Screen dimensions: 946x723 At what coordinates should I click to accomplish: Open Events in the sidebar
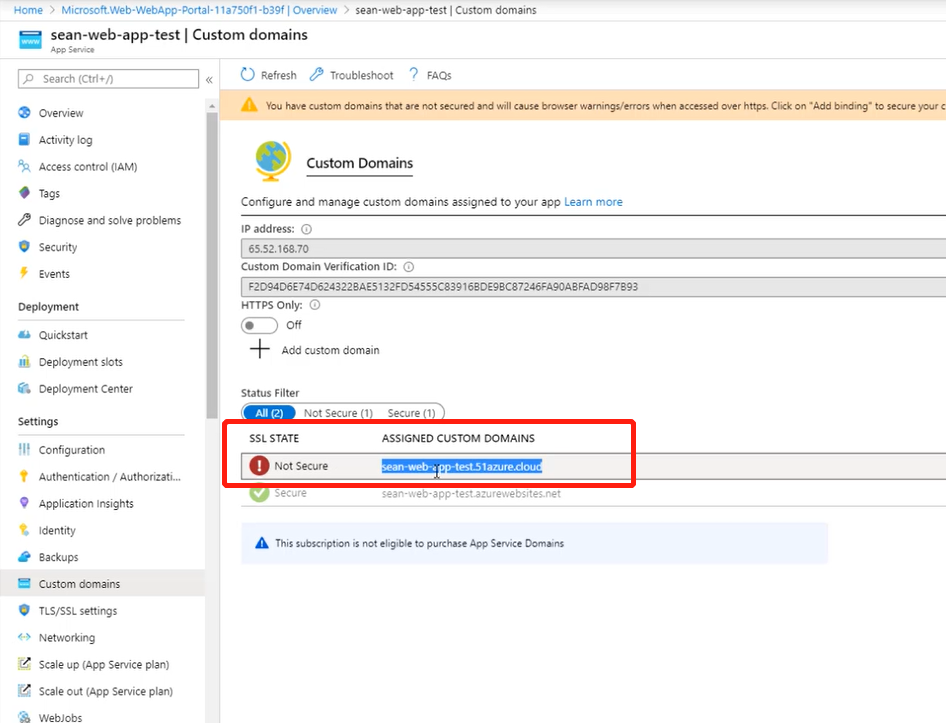(54, 273)
